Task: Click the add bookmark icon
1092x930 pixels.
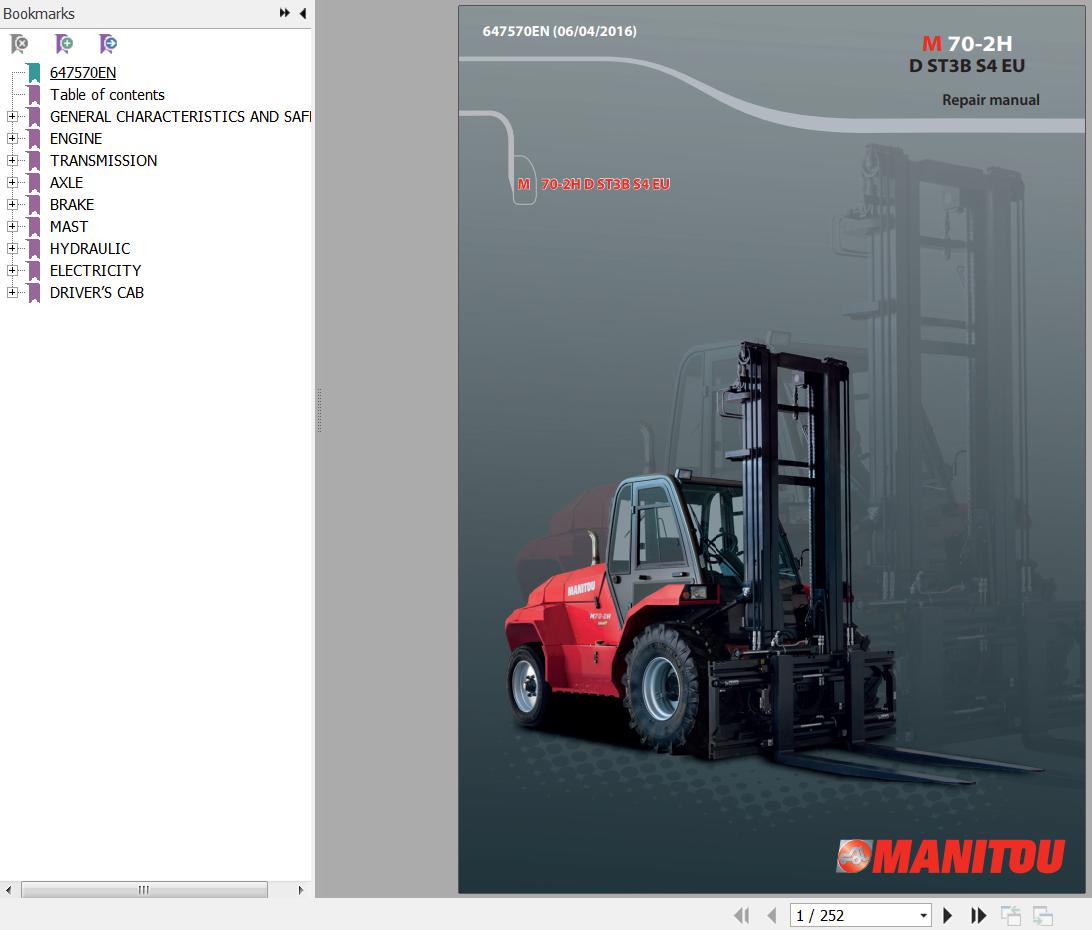Action: 63,45
